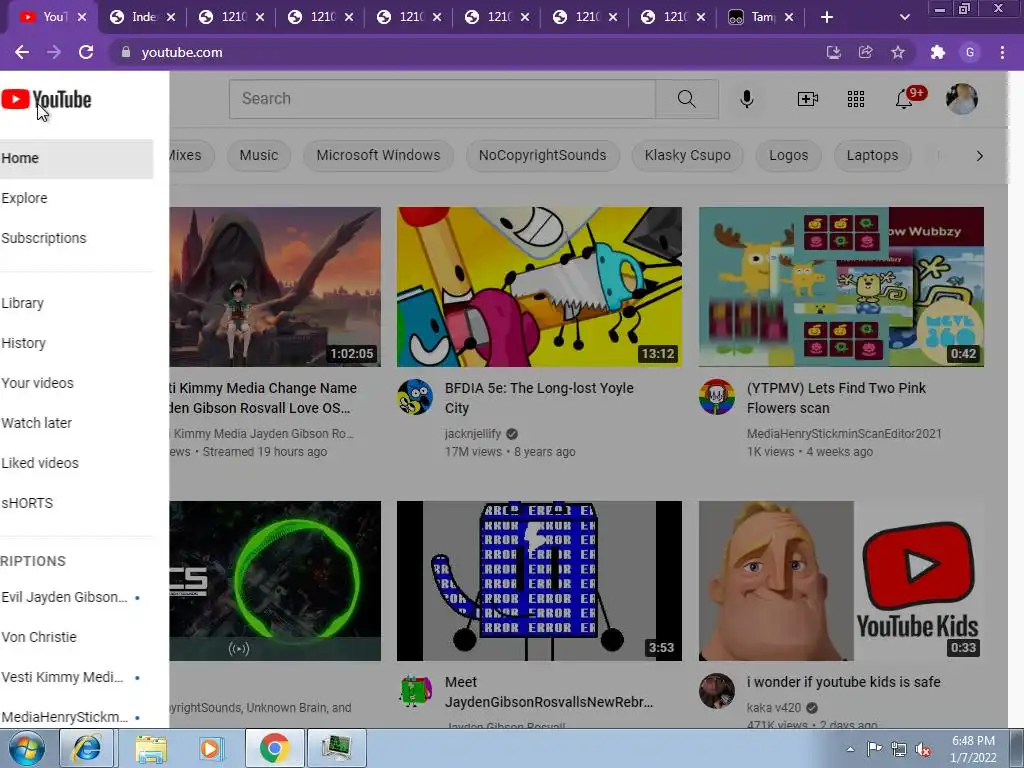1024x768 pixels.
Task: Filter by Klasky Csupo chip
Action: coord(687,155)
